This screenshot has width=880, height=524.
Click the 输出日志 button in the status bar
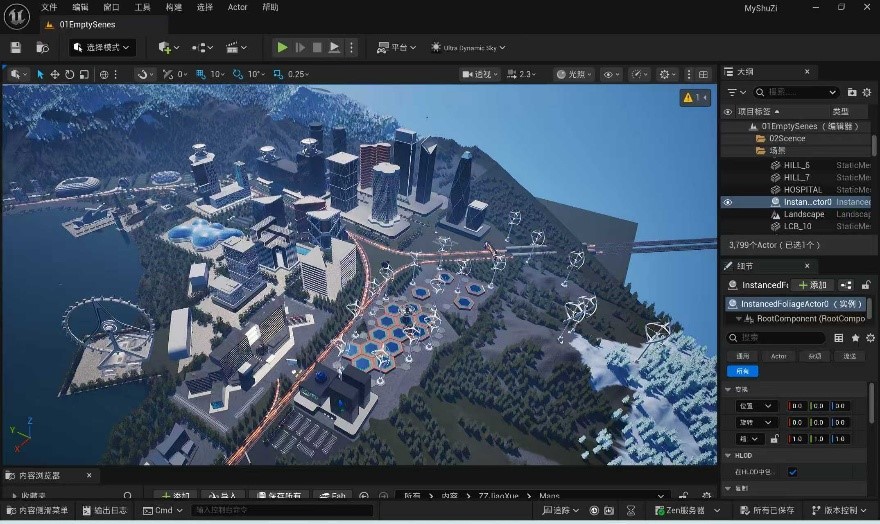105,510
